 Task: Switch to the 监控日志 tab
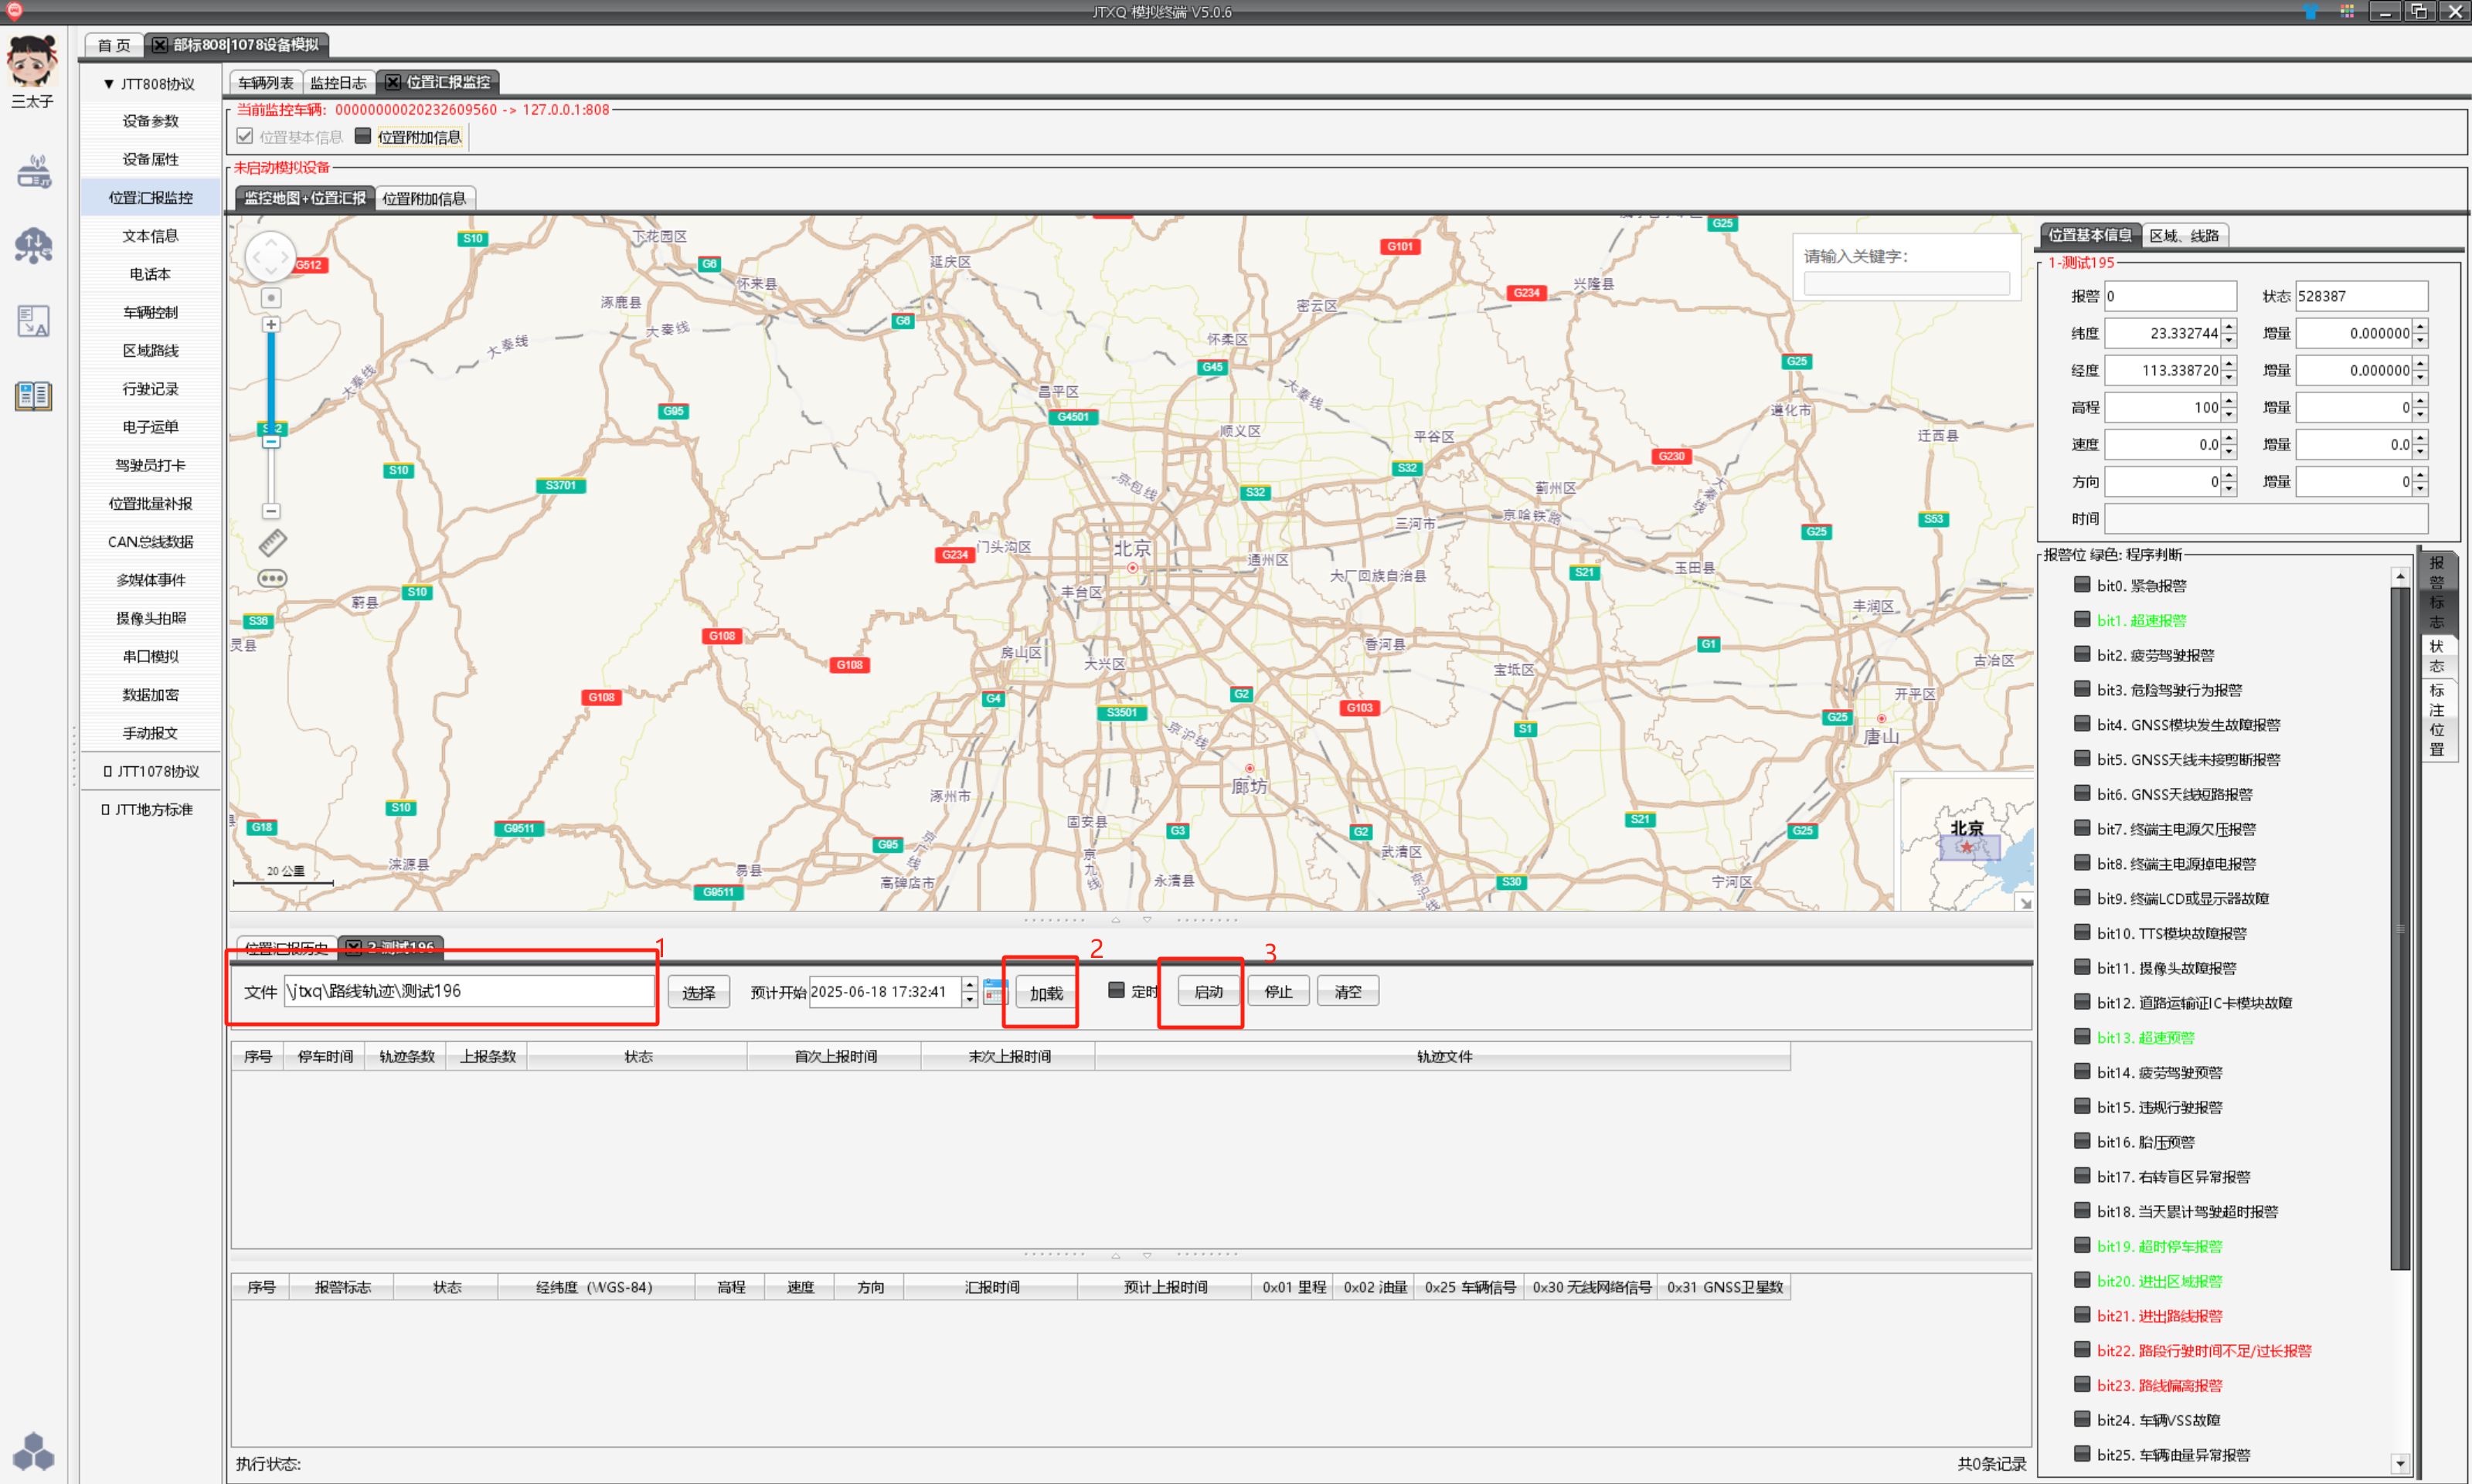pos(338,83)
